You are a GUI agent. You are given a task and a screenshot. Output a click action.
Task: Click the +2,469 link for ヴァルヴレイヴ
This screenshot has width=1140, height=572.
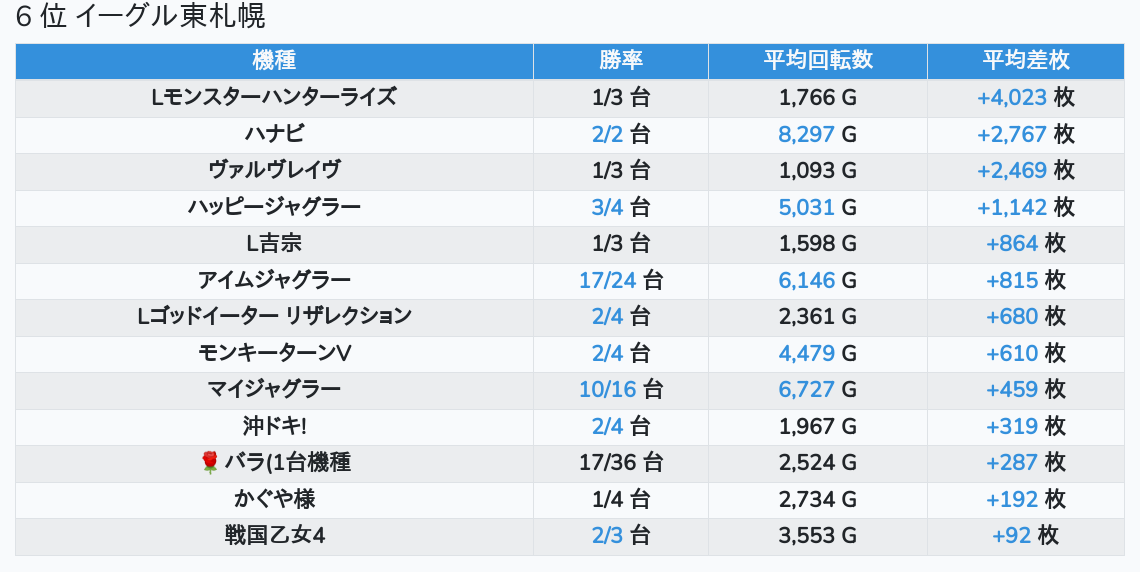pyautogui.click(x=1011, y=170)
